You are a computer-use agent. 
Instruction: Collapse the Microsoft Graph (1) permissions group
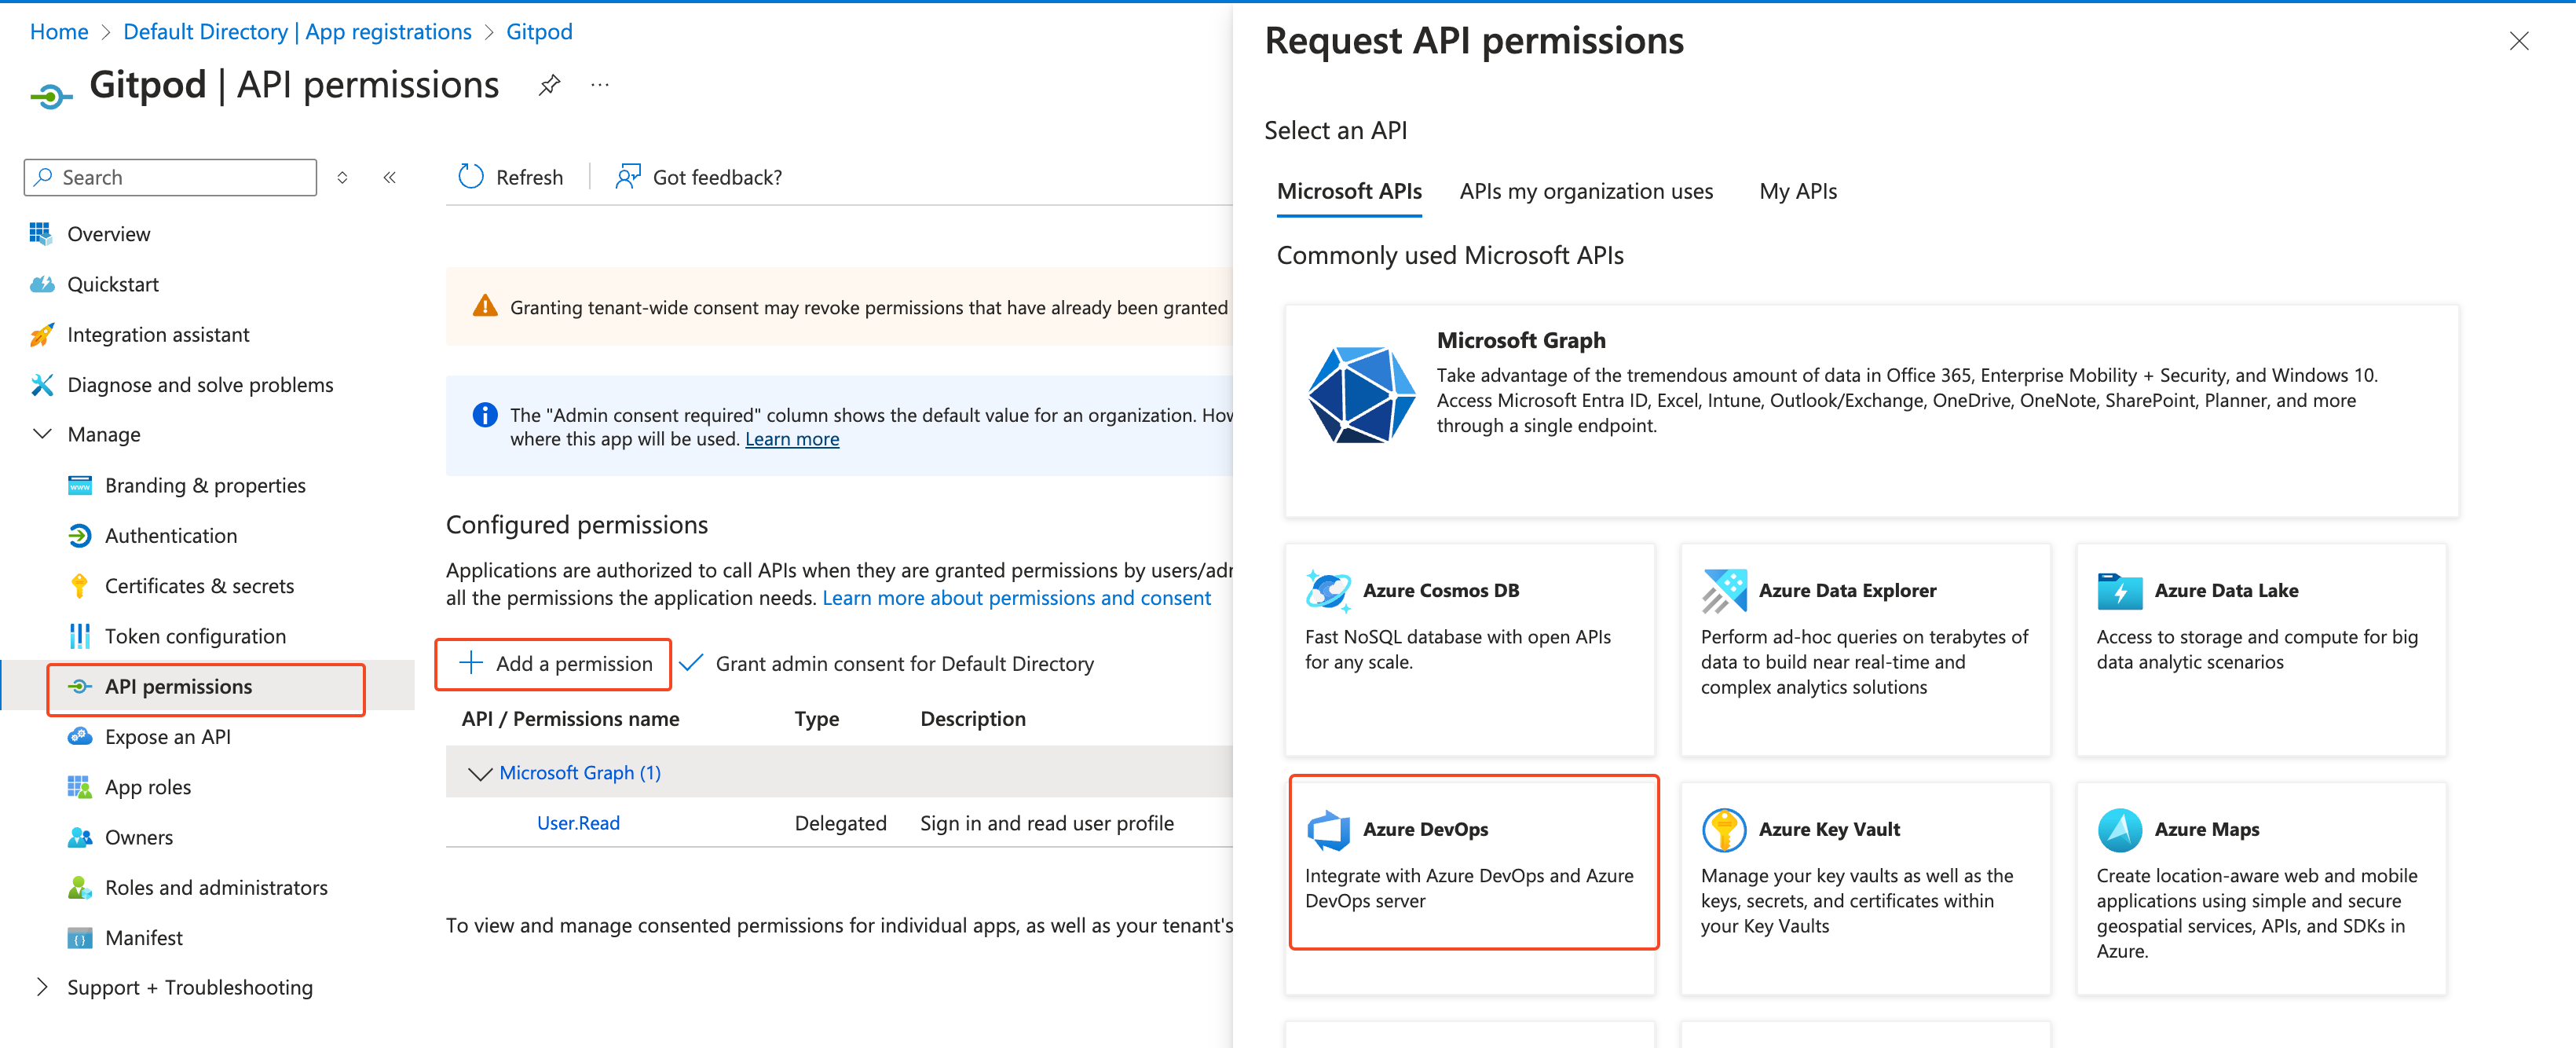[481, 773]
